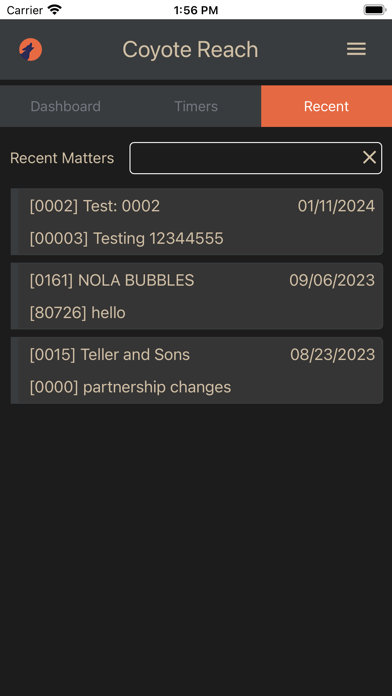Switch to the Dashboard tab
The height and width of the screenshot is (696, 392).
65,107
